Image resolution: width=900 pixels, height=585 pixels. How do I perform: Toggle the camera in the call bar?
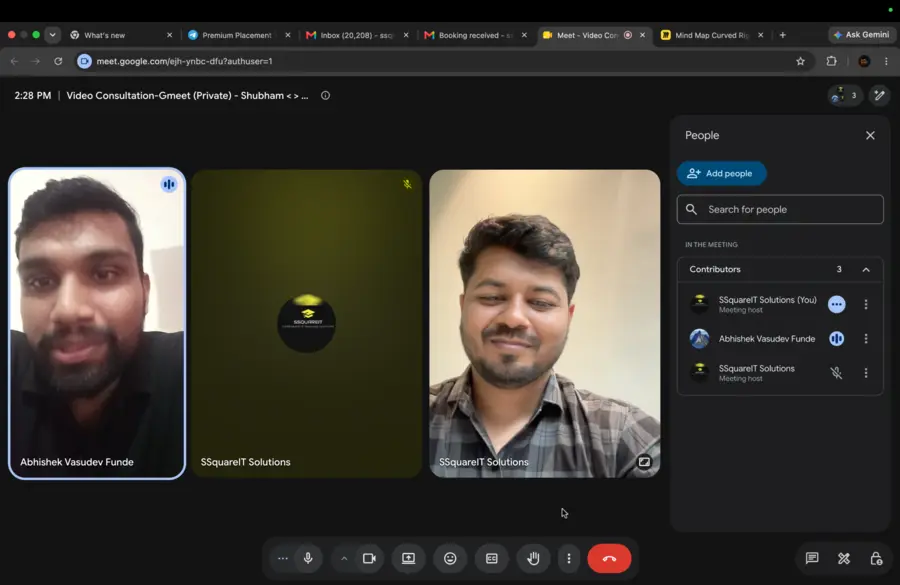(369, 558)
